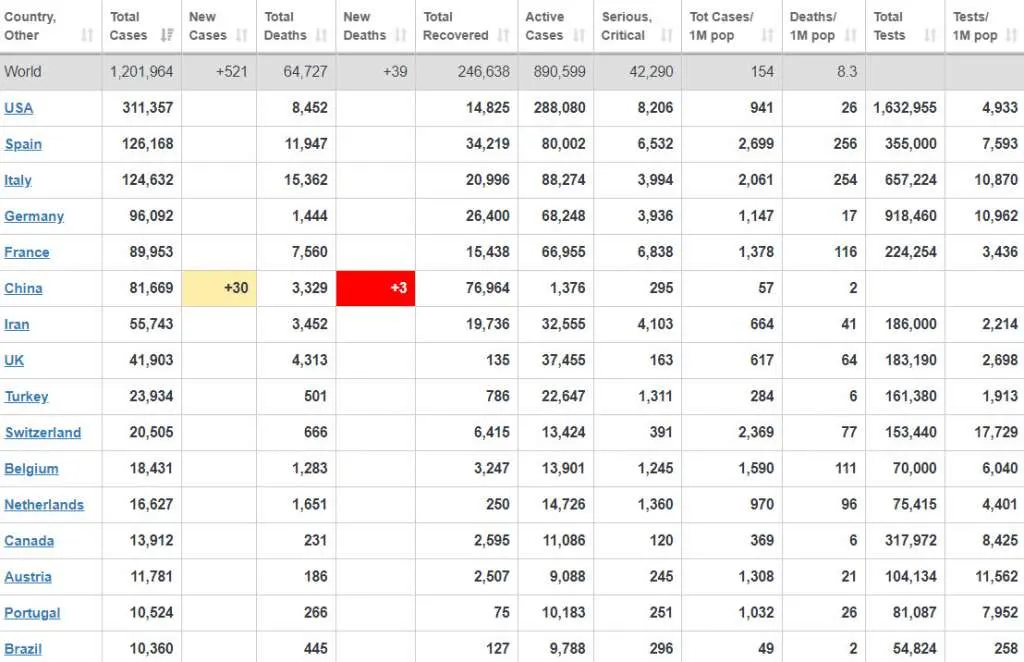Click sort arrows in Serious, Critical header
Image resolution: width=1024 pixels, height=662 pixels.
click(x=668, y=35)
